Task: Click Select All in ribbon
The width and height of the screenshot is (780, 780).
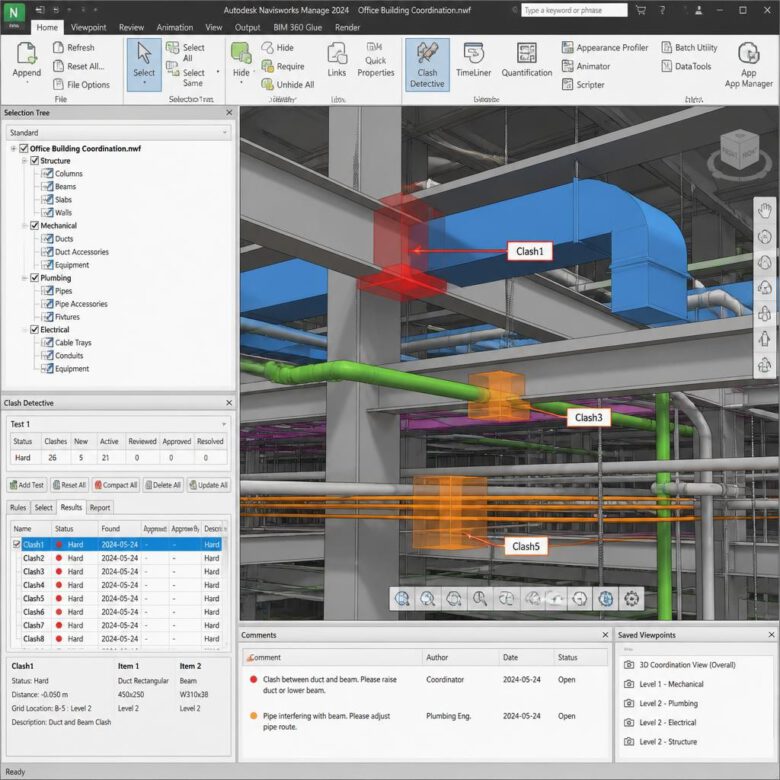Action: coord(186,52)
